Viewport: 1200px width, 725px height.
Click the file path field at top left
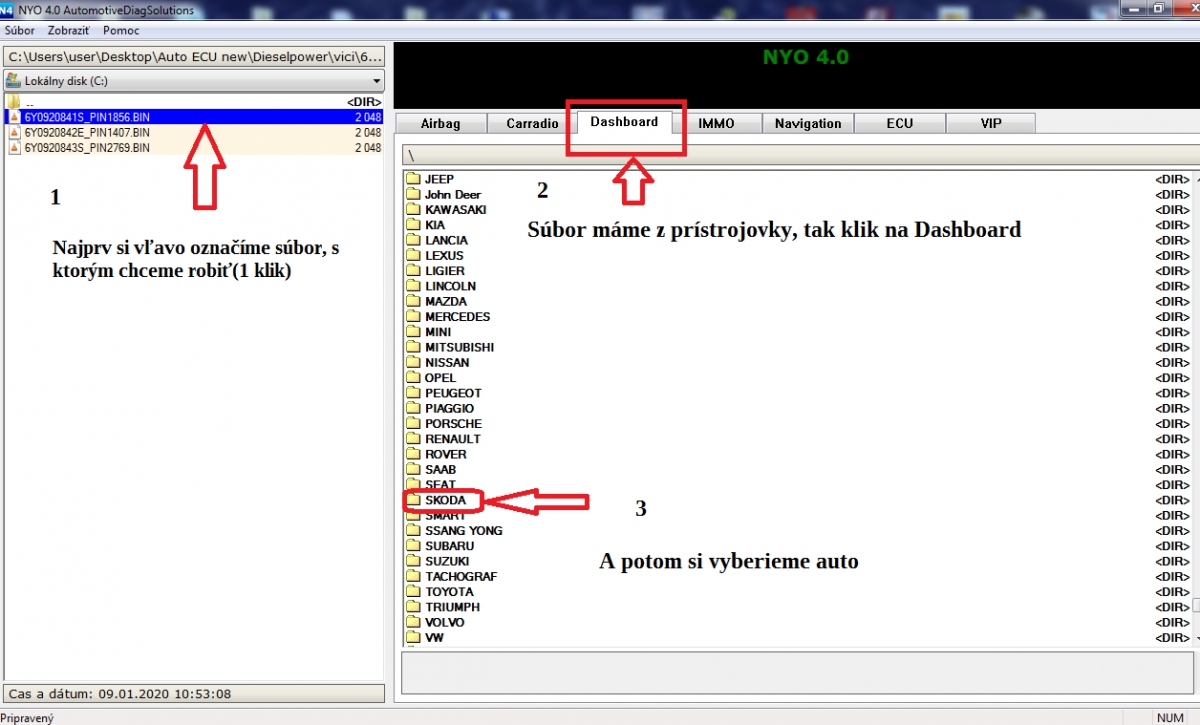coord(194,57)
